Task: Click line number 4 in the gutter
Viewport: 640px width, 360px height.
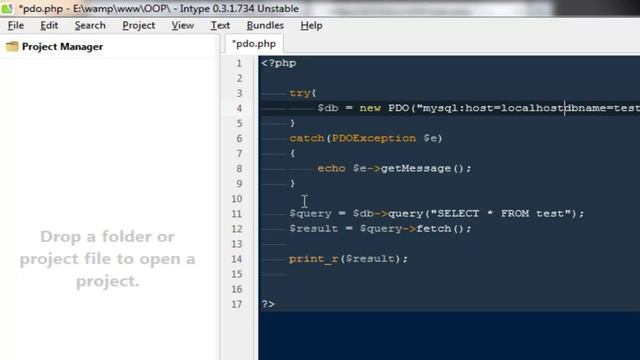Action: click(239, 108)
